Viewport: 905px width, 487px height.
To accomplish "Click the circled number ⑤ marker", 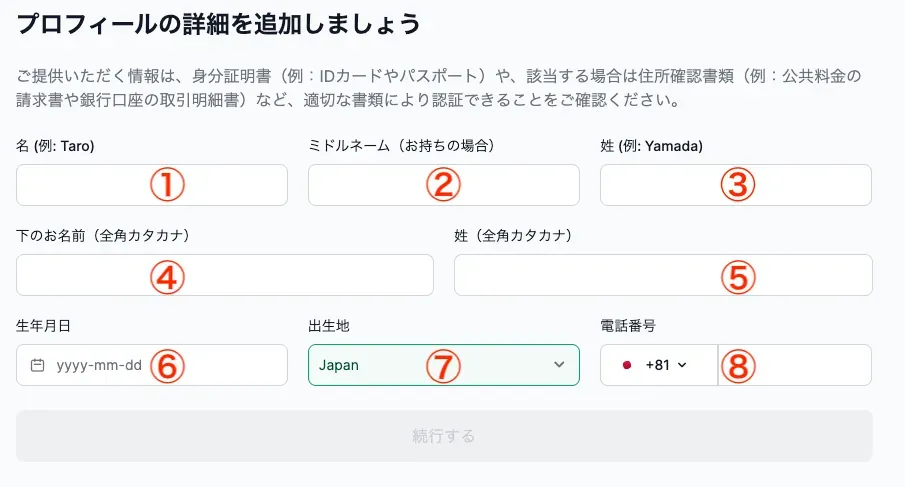I will (x=738, y=276).
